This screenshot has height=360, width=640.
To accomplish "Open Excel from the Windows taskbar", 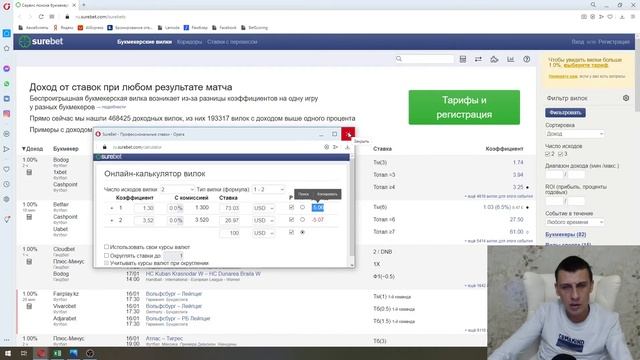I will pos(57,353).
